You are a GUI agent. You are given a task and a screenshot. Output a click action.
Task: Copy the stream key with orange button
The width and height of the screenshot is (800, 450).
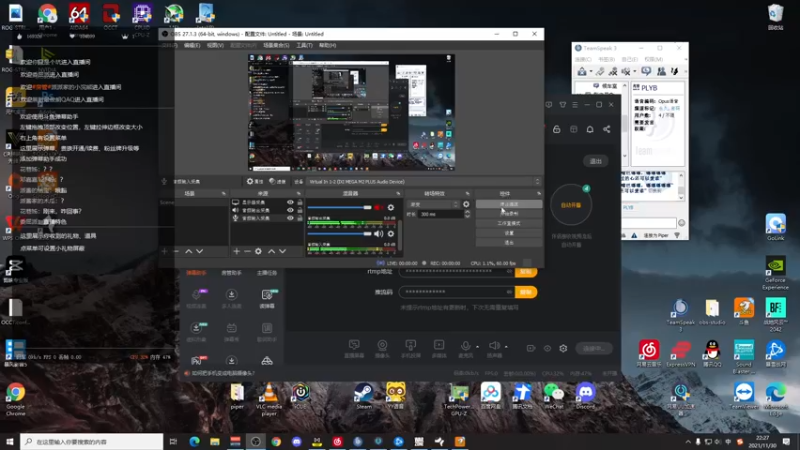coord(526,292)
